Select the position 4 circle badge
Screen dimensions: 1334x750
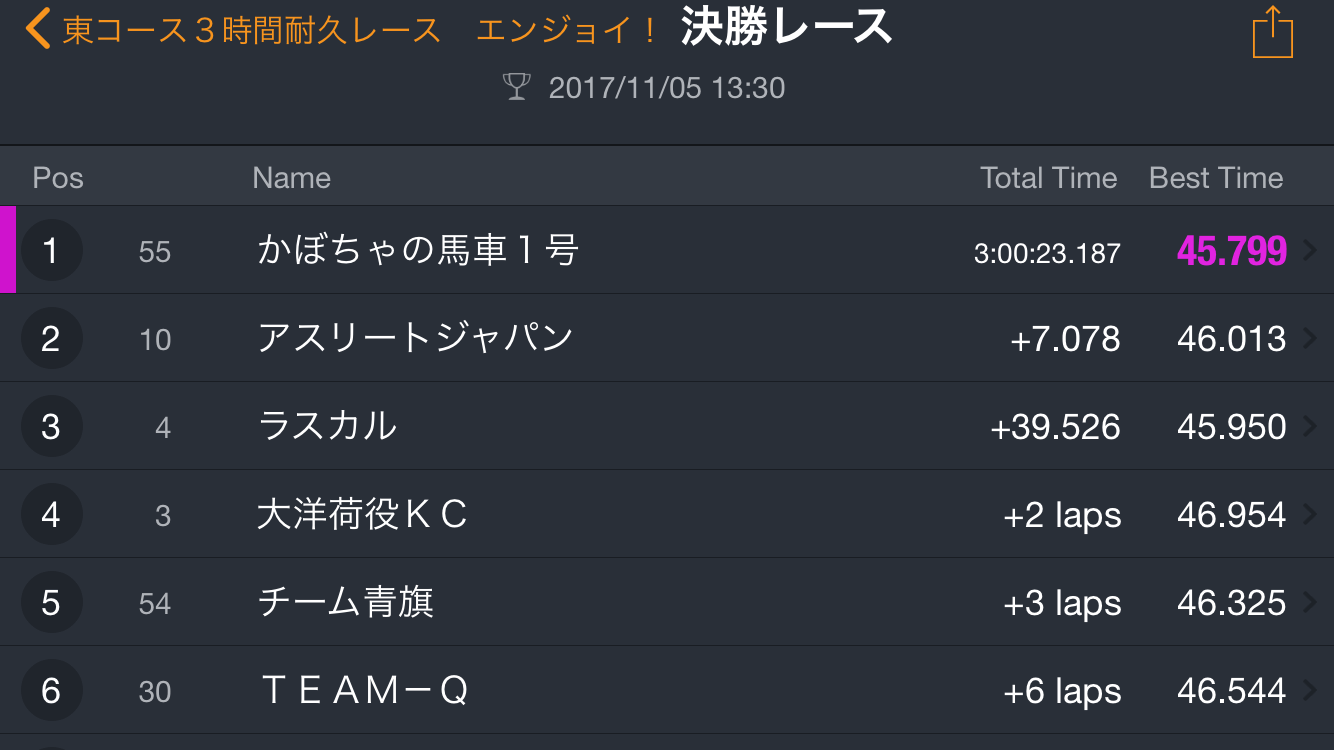[51, 514]
